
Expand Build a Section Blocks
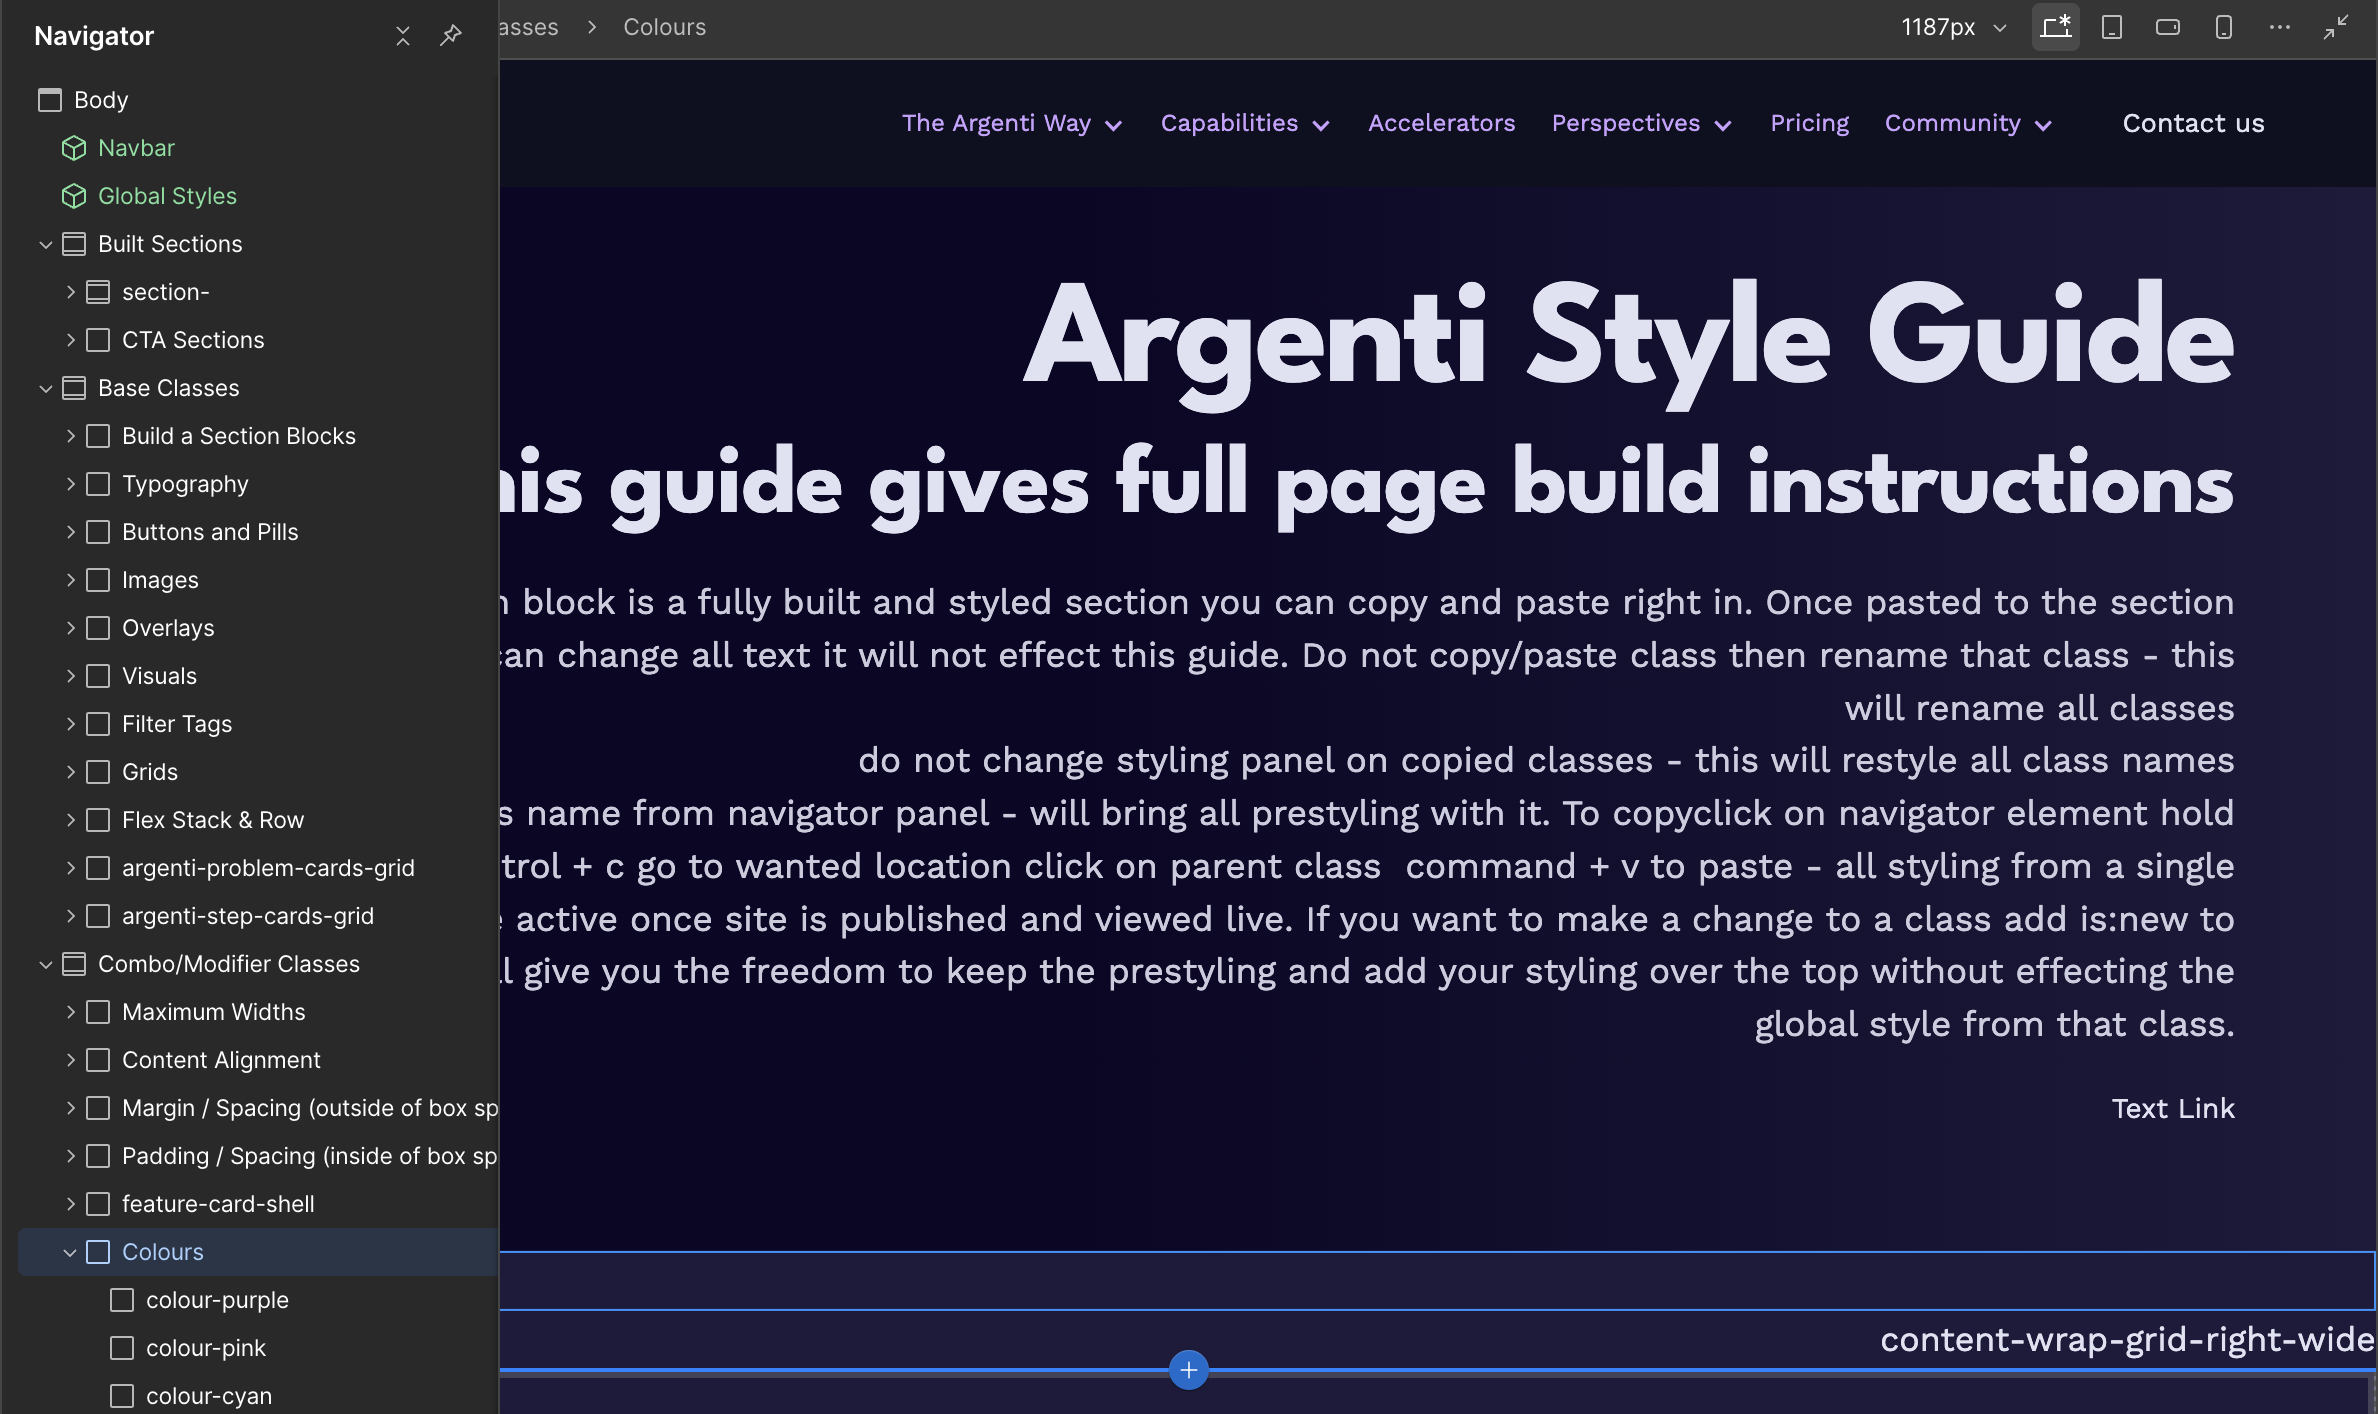70,436
